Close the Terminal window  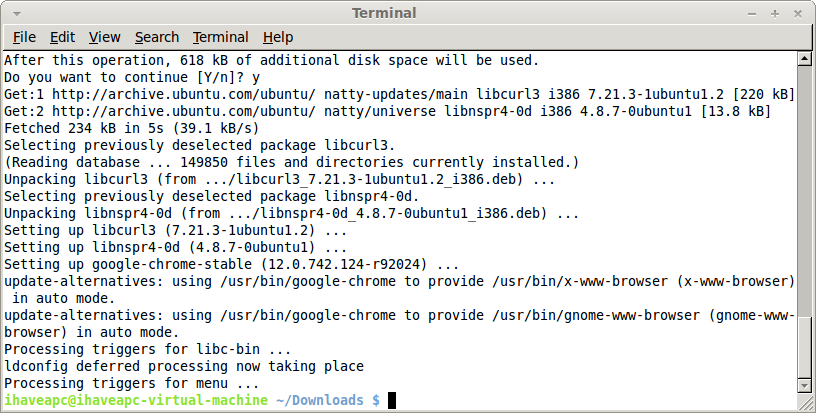coord(798,14)
